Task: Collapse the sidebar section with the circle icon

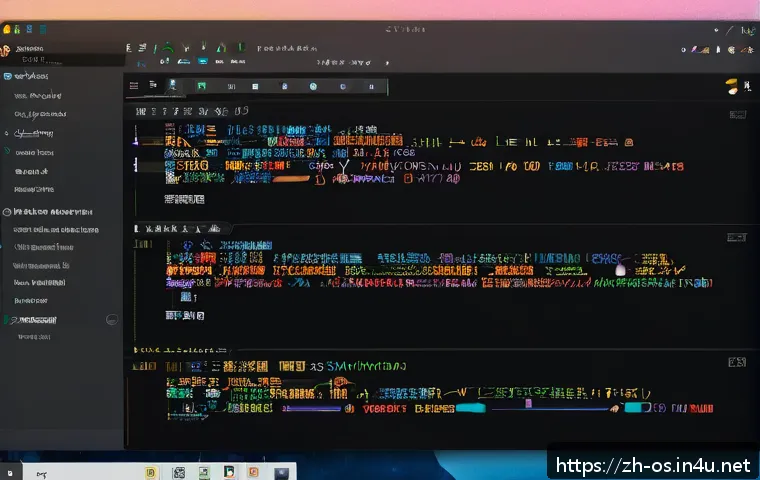Action: 7,212
